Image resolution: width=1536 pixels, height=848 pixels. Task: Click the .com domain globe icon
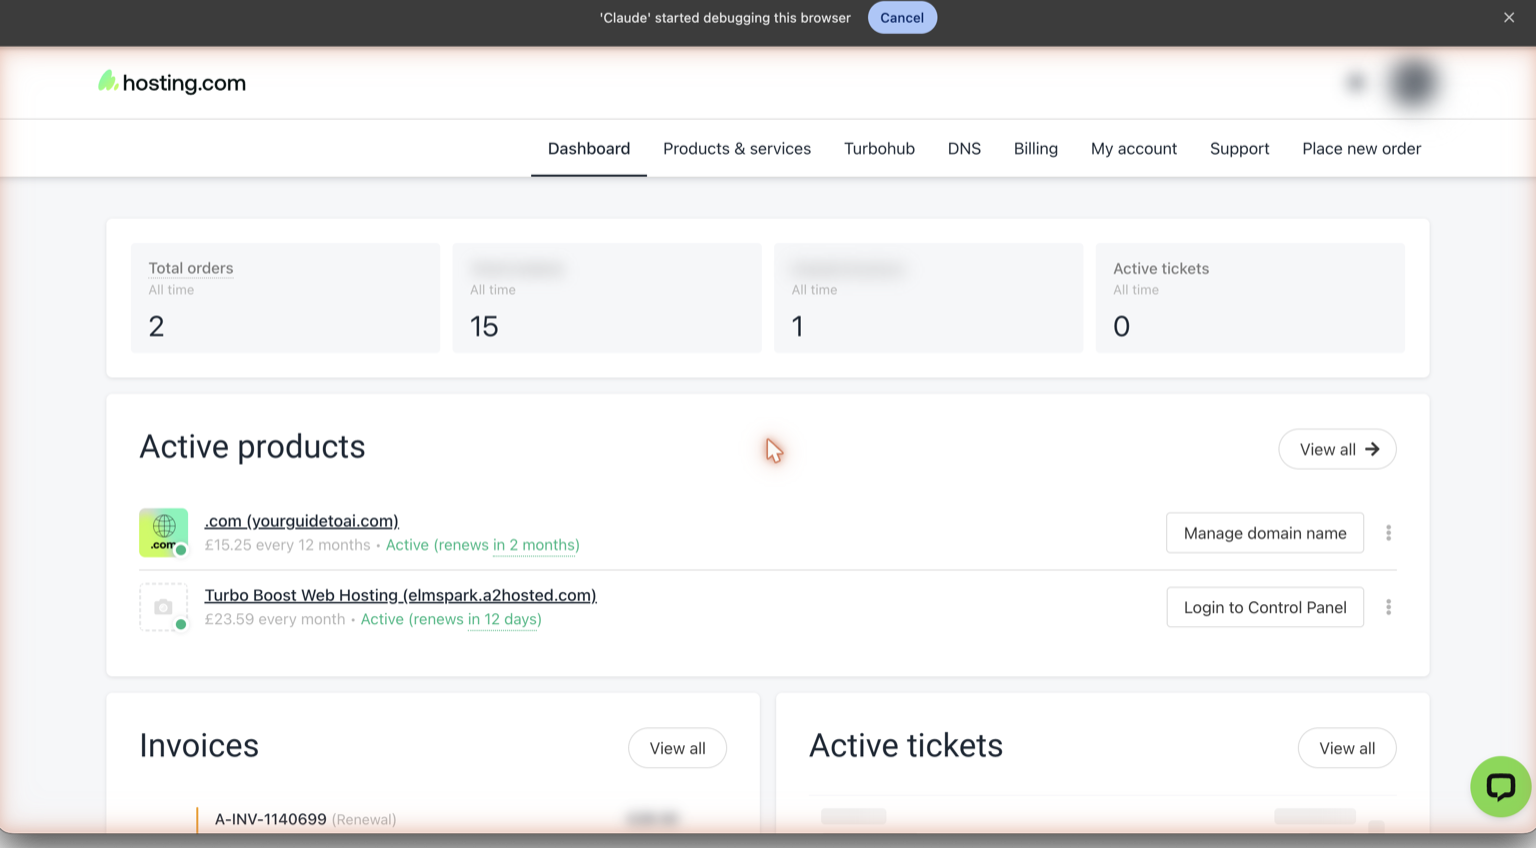164,532
